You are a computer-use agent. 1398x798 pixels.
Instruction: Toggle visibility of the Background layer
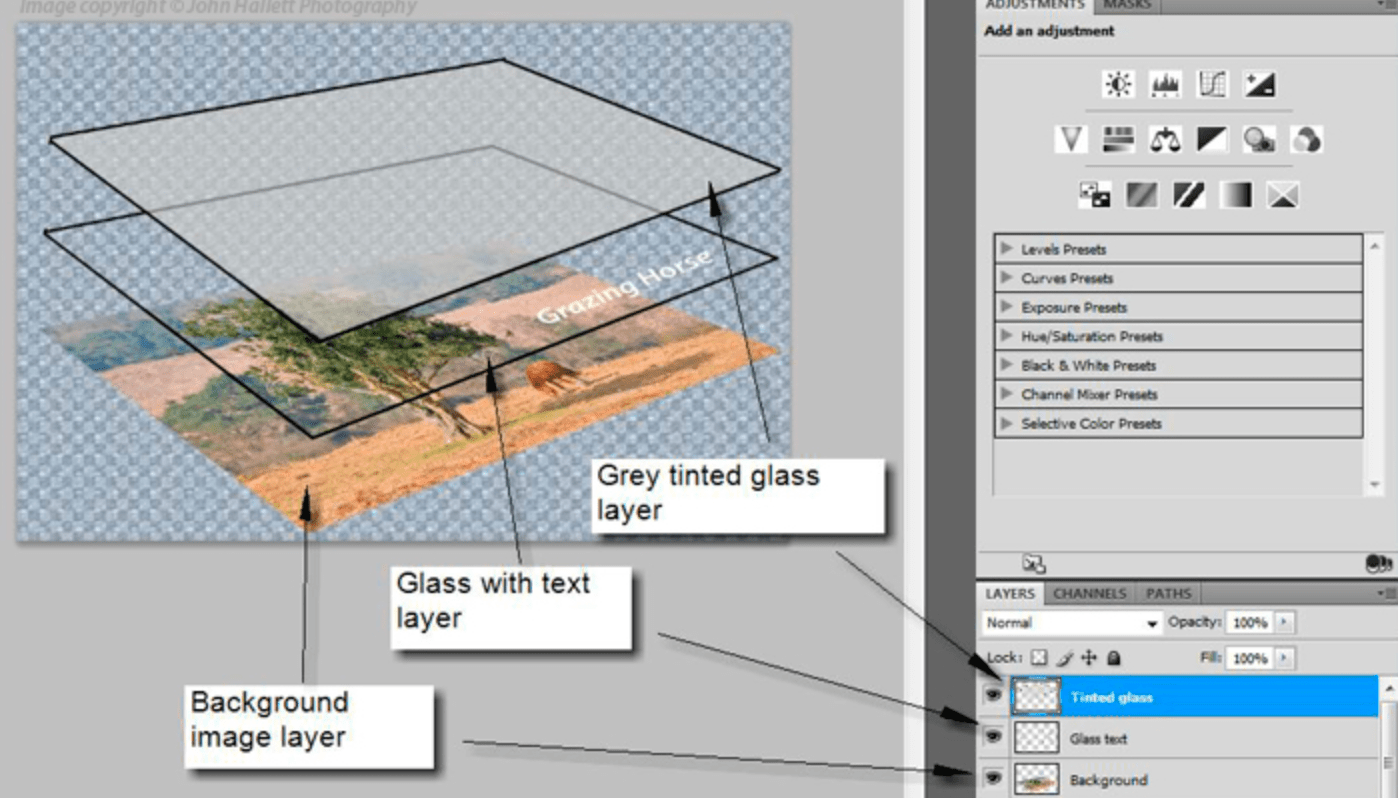(x=993, y=778)
